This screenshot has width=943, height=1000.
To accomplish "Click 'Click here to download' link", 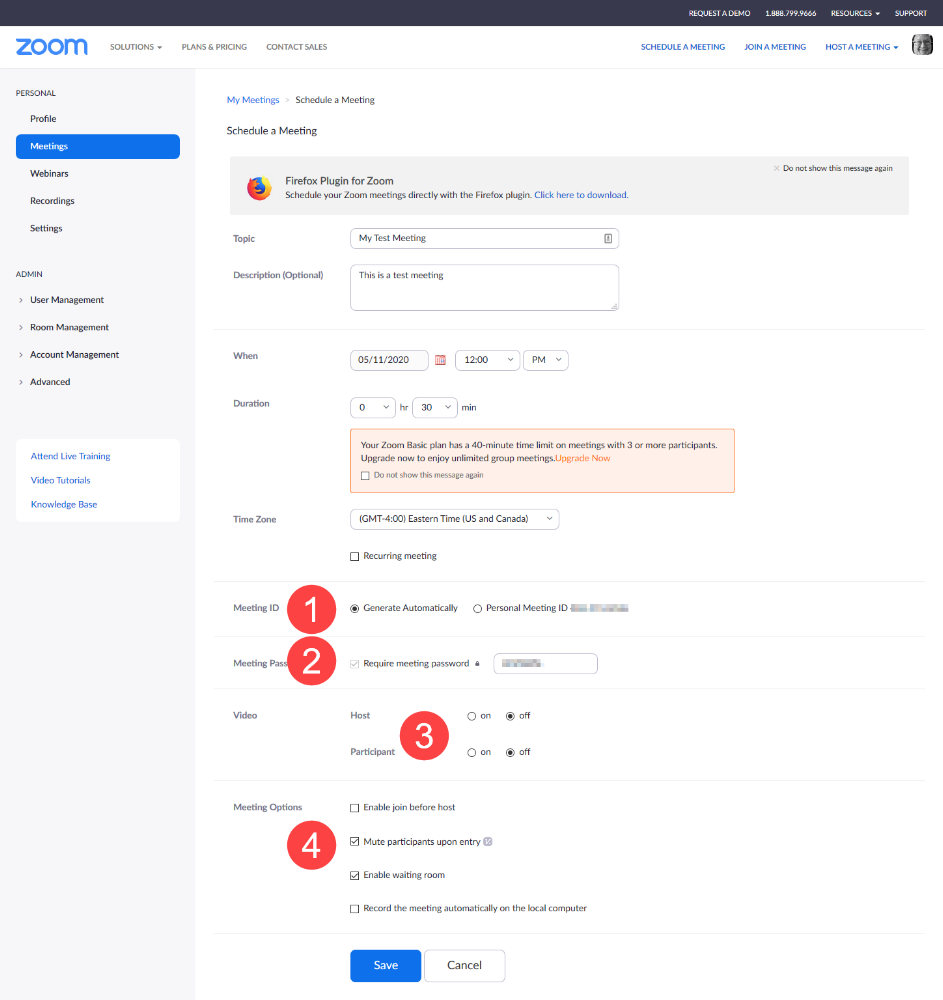I will pyautogui.click(x=581, y=195).
